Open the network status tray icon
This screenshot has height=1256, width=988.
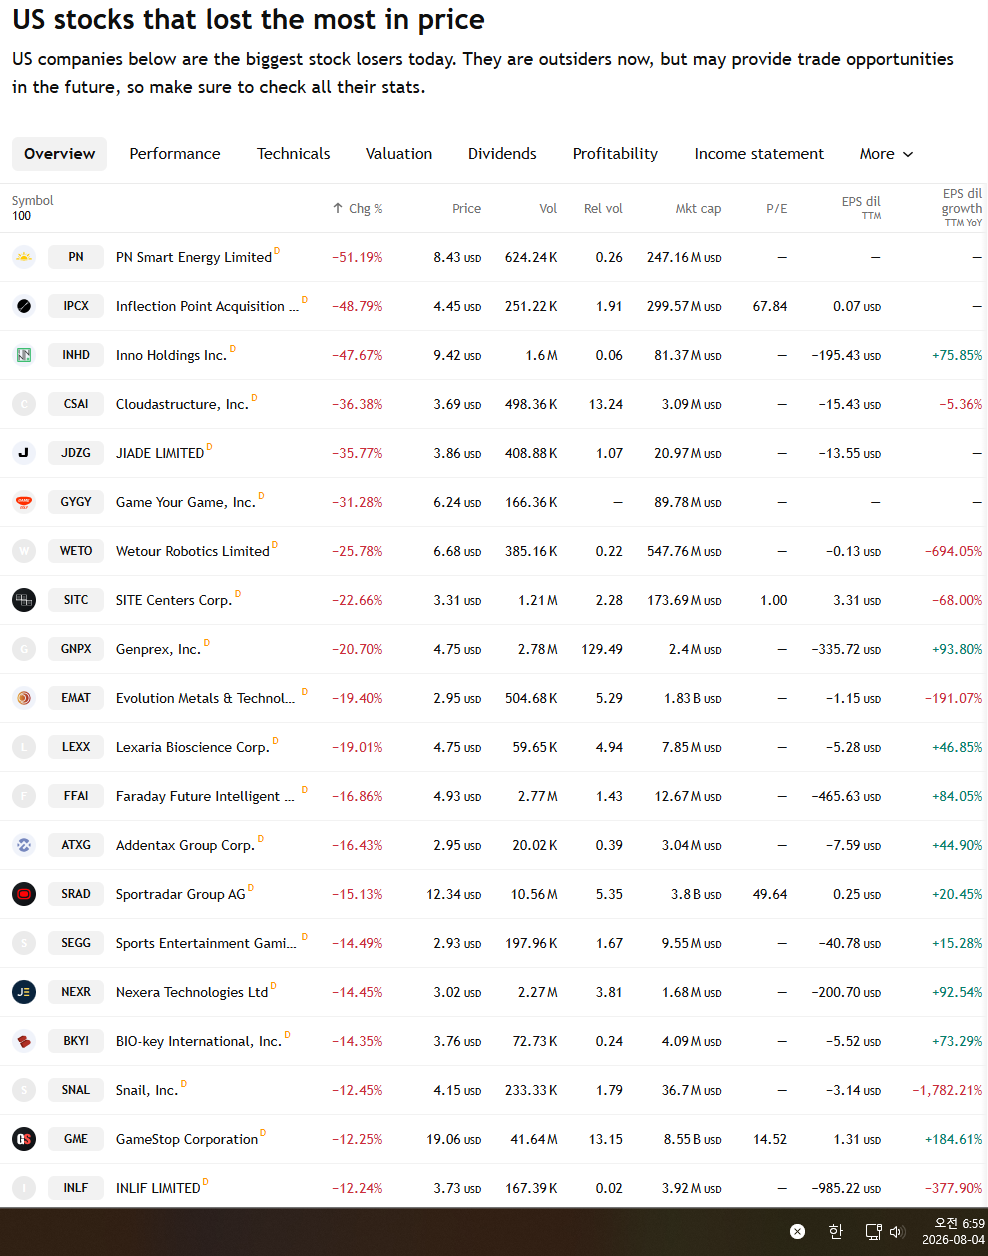(873, 1232)
